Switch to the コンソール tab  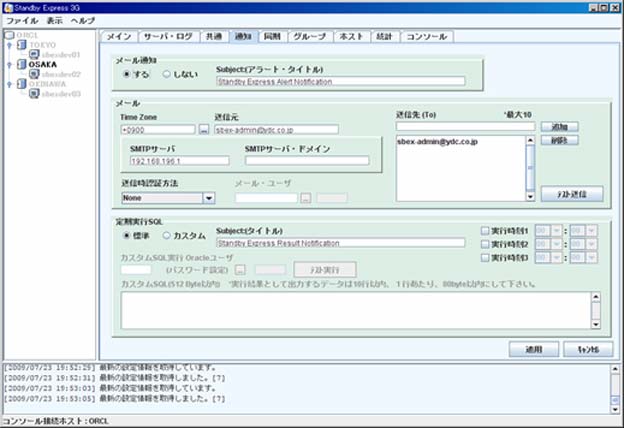(427, 37)
